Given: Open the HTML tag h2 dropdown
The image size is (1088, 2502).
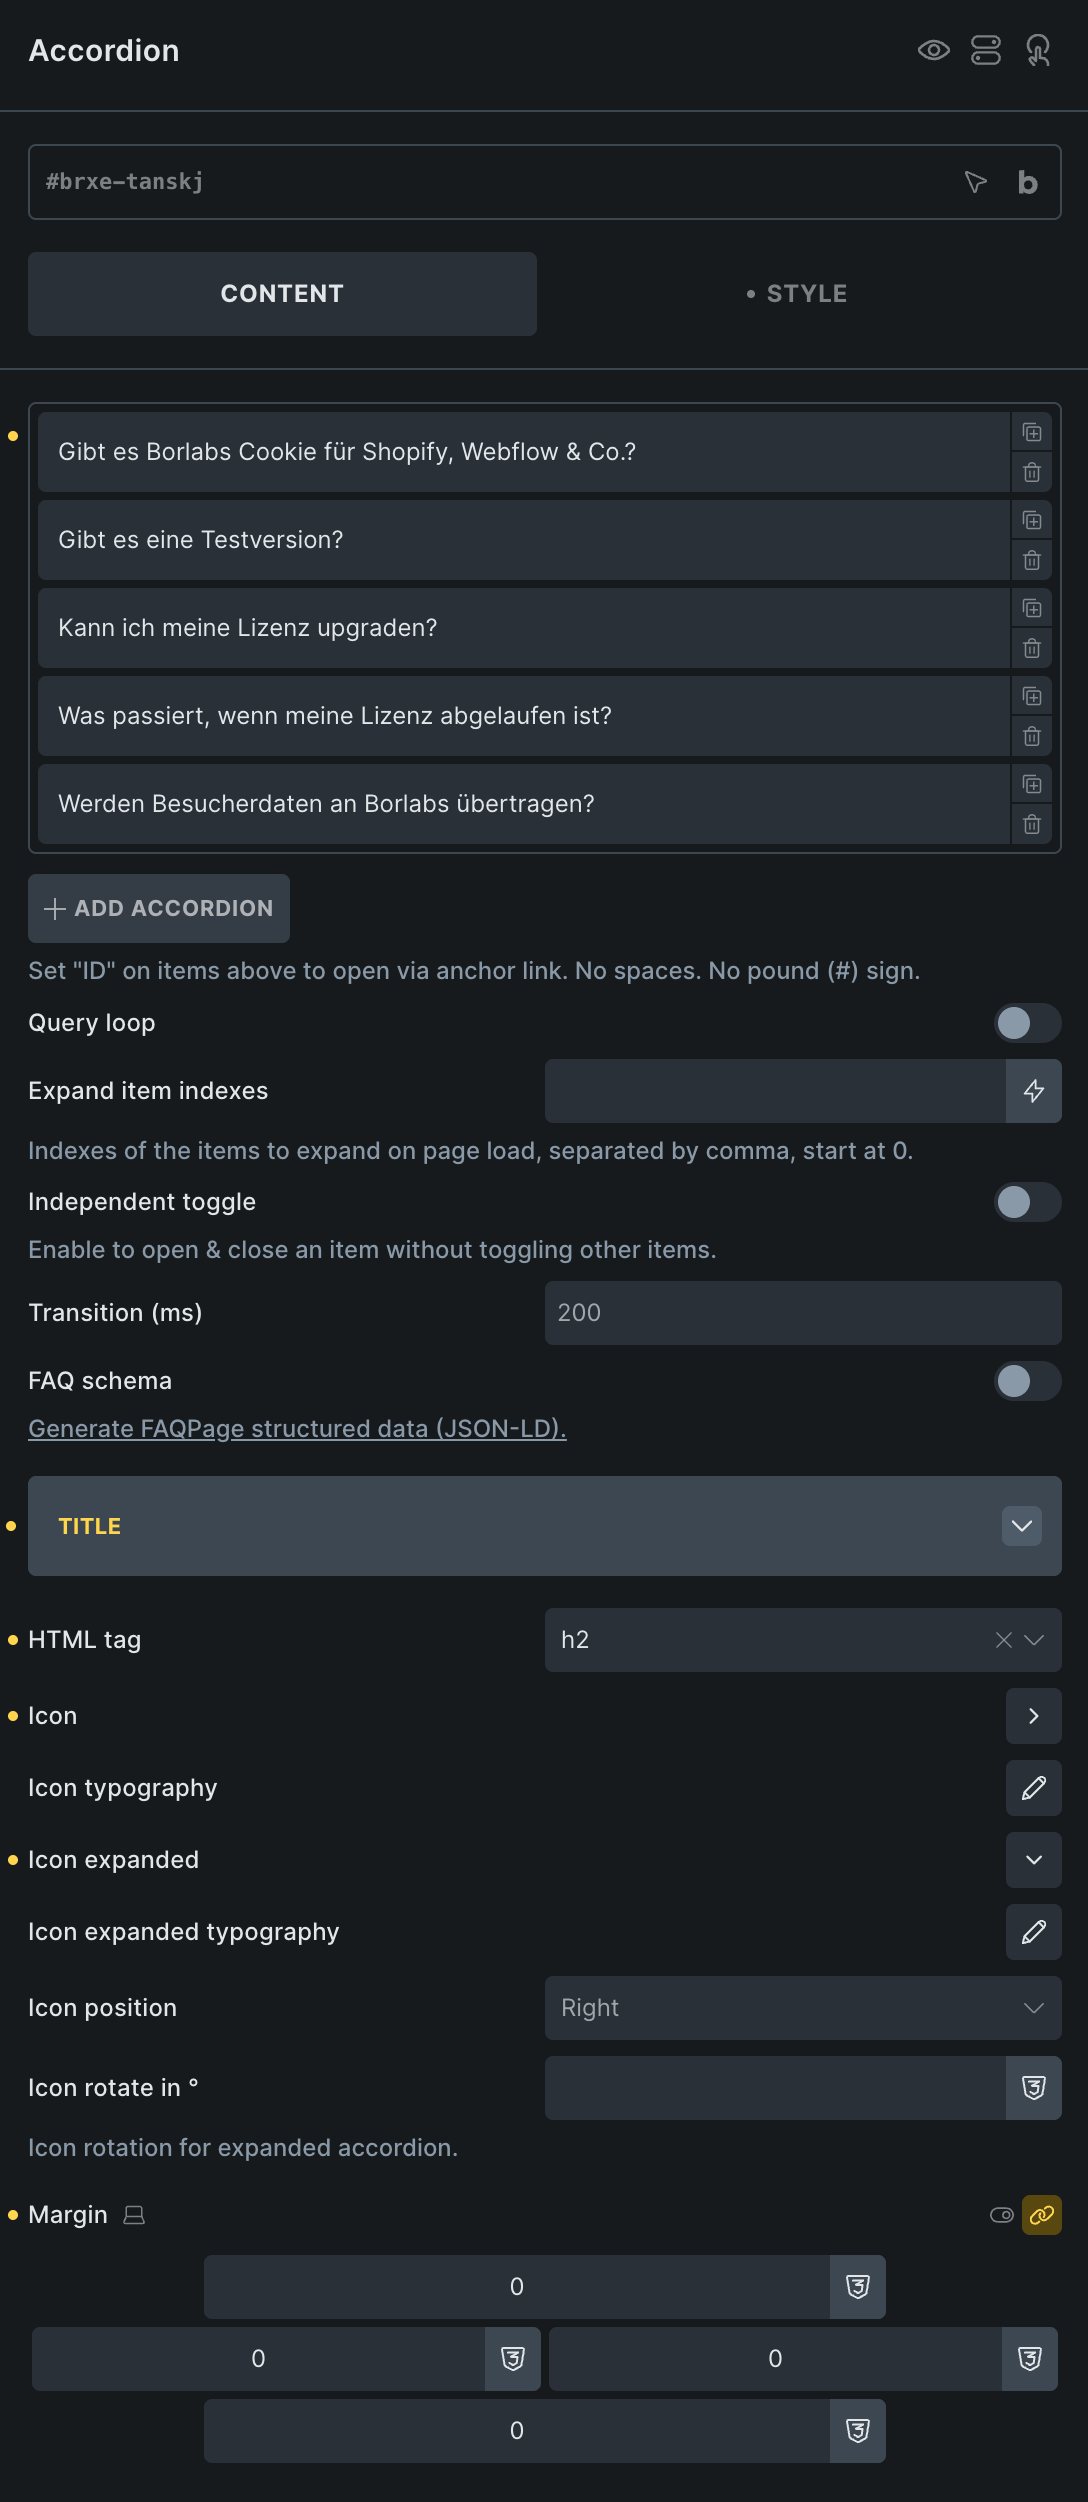Looking at the screenshot, I should click(x=1034, y=1640).
